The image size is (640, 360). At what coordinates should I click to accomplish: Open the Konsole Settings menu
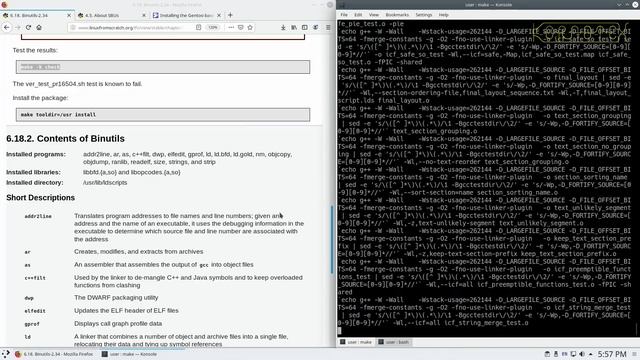click(424, 15)
